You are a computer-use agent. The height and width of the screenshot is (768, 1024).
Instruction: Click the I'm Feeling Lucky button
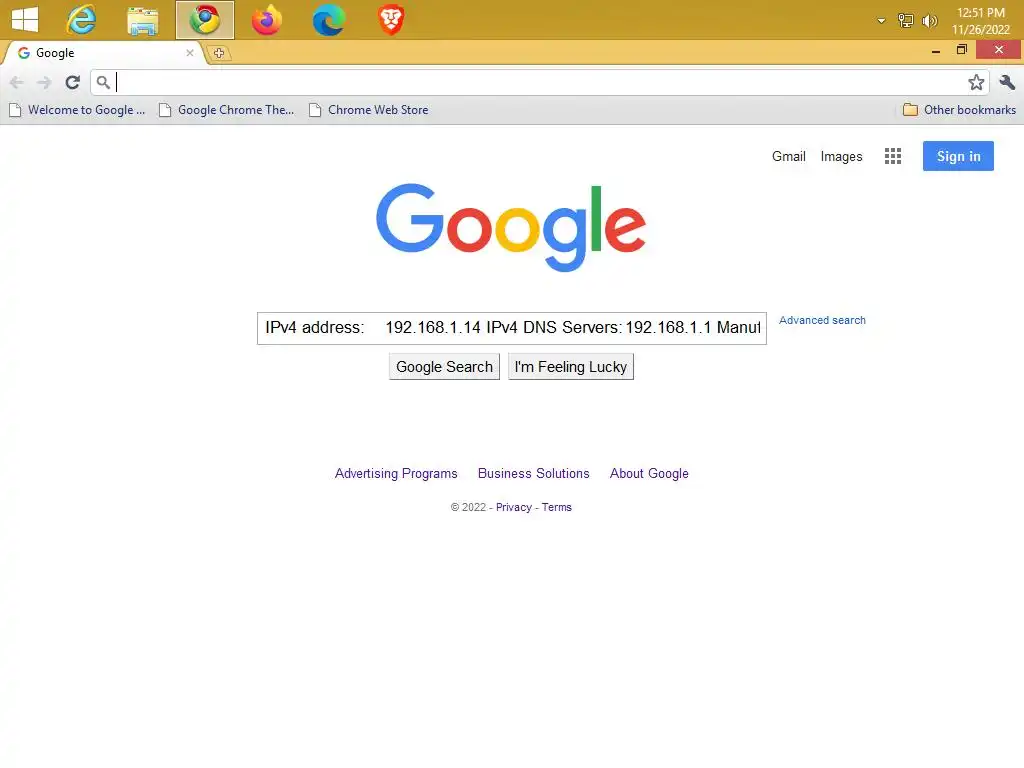click(570, 367)
